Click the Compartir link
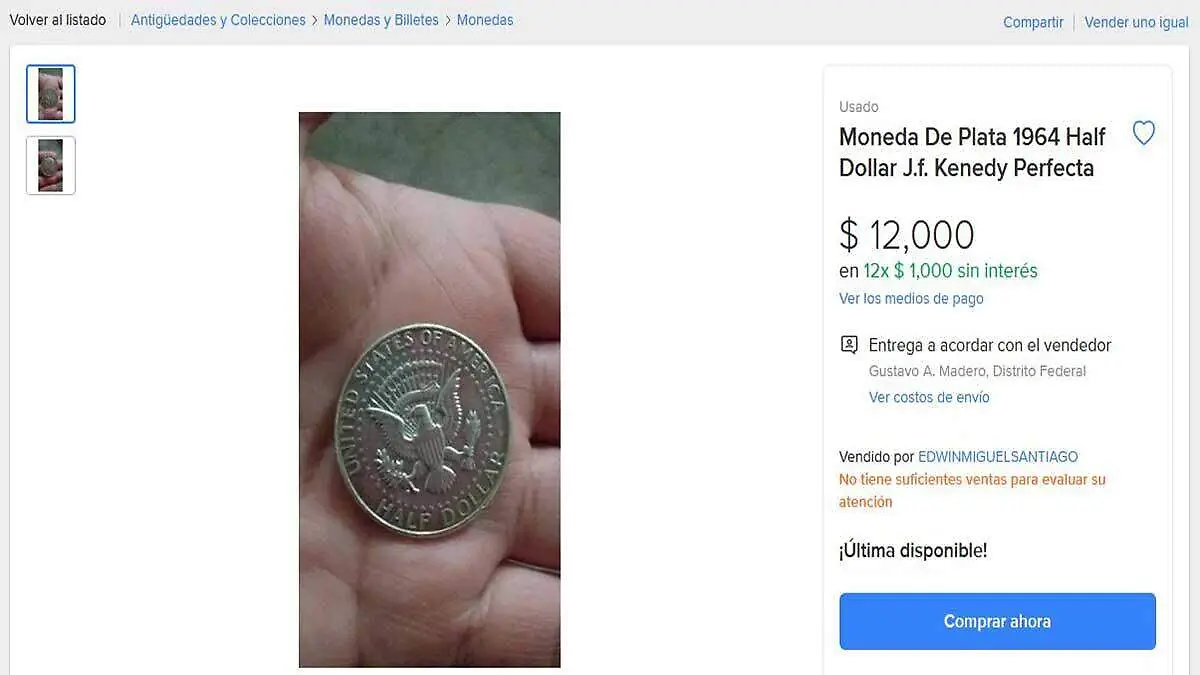This screenshot has height=675, width=1200. pos(1033,22)
